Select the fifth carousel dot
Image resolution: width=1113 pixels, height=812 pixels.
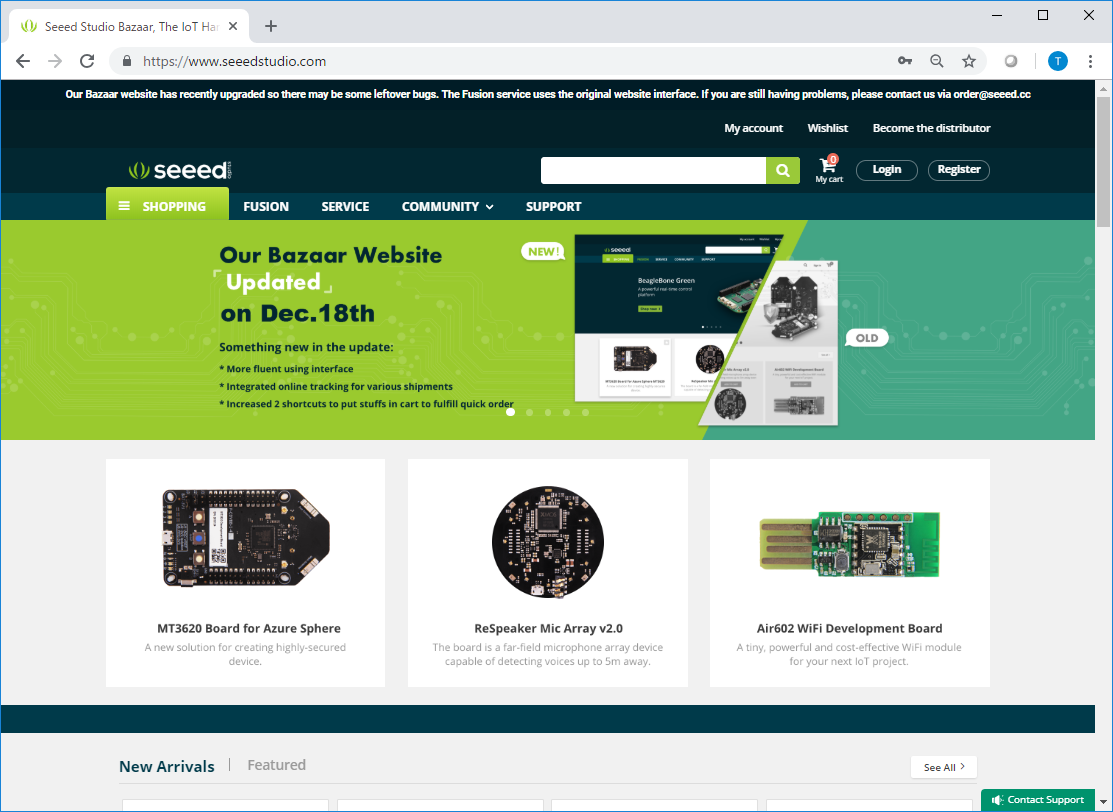pyautogui.click(x=586, y=412)
